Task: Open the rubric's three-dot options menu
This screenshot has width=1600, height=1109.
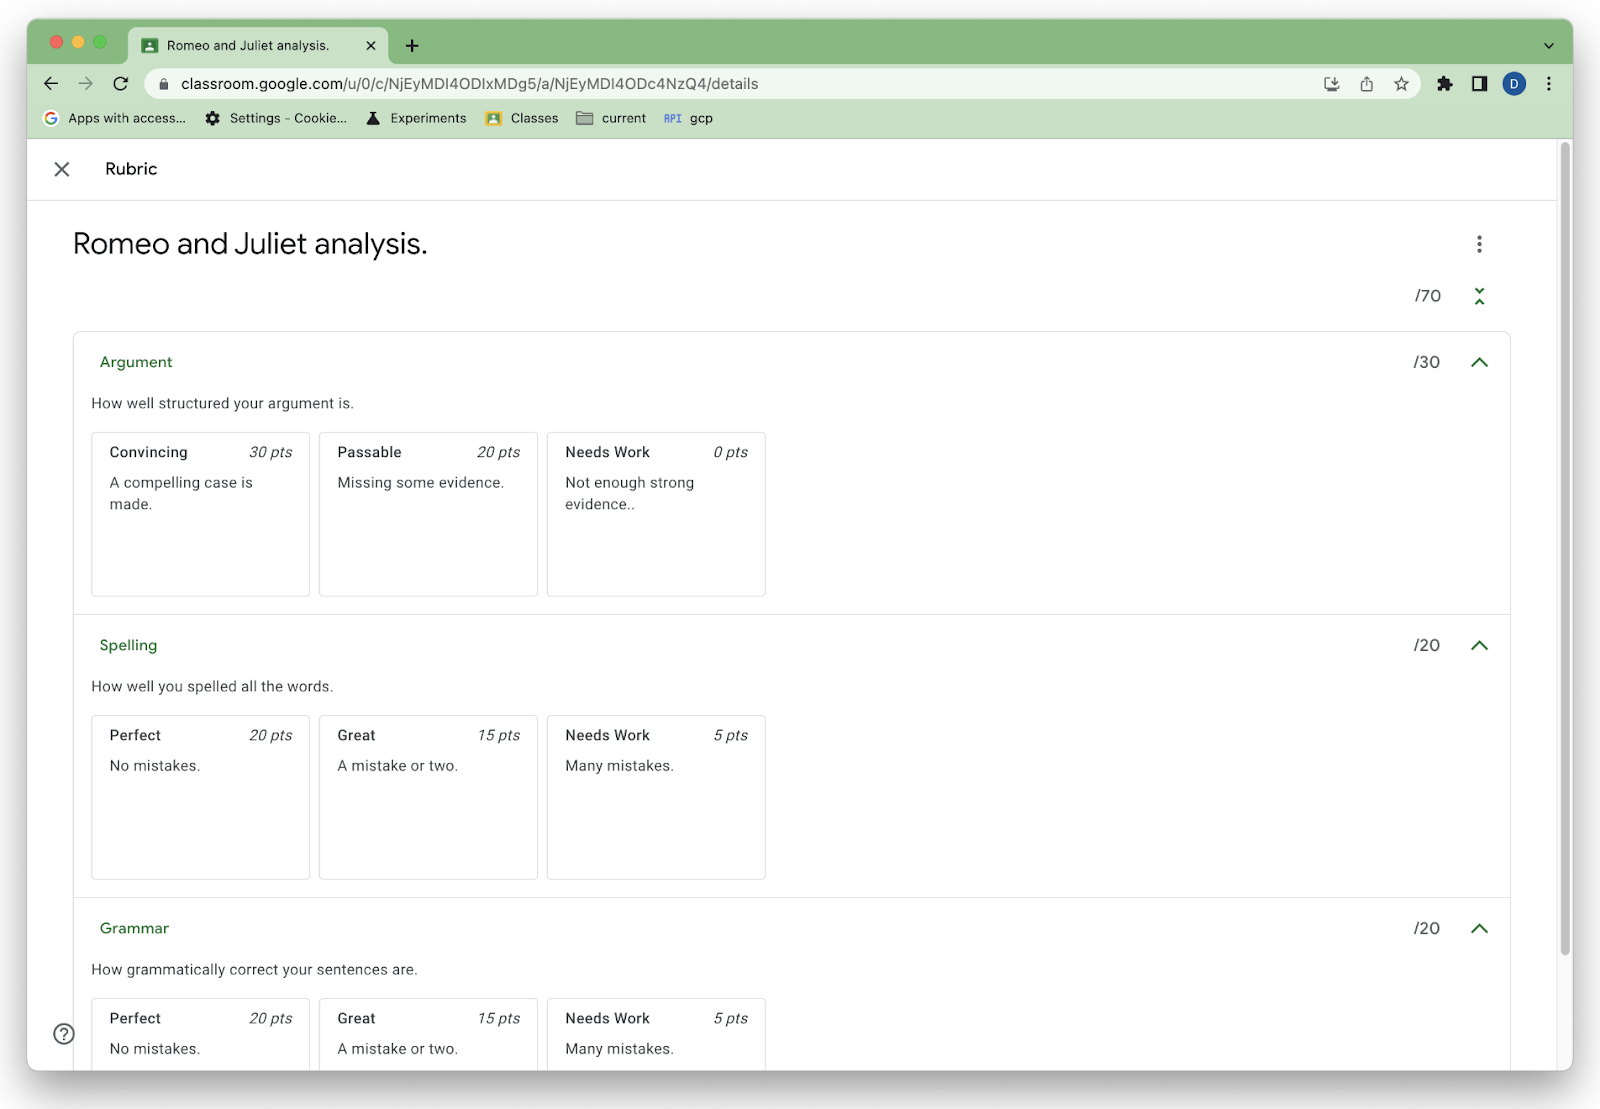Action: click(x=1479, y=243)
